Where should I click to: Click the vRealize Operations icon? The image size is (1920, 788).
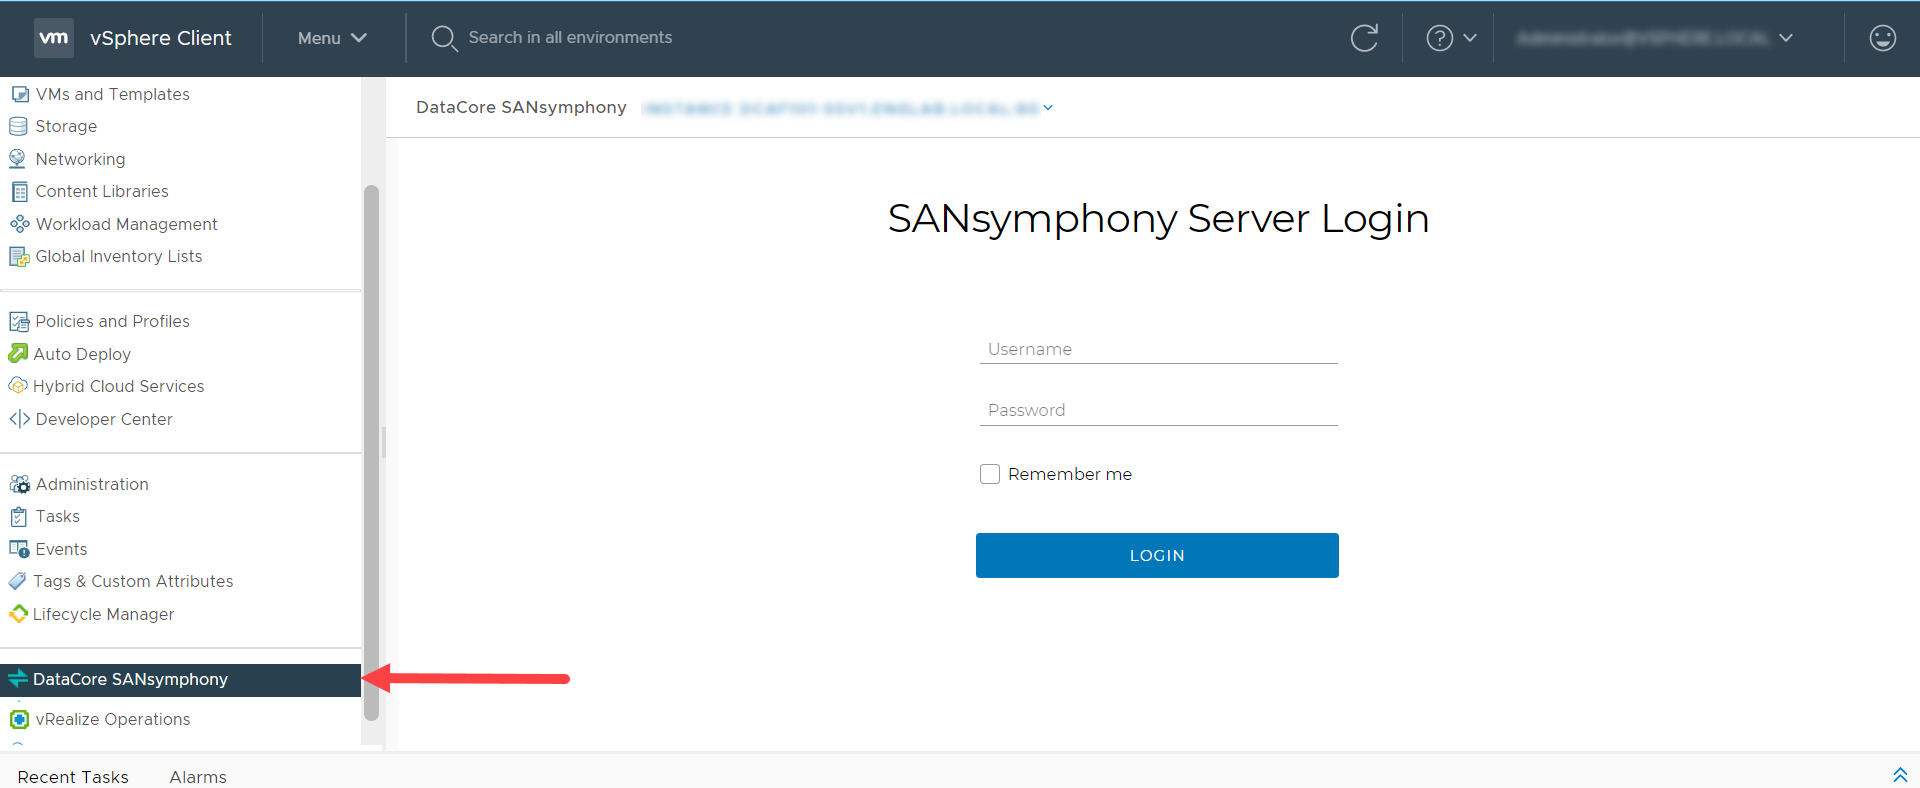[x=19, y=719]
